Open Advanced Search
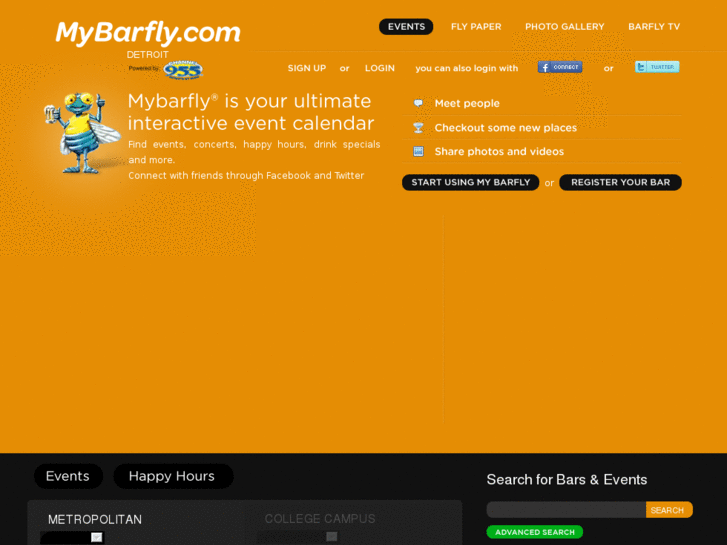 535,532
